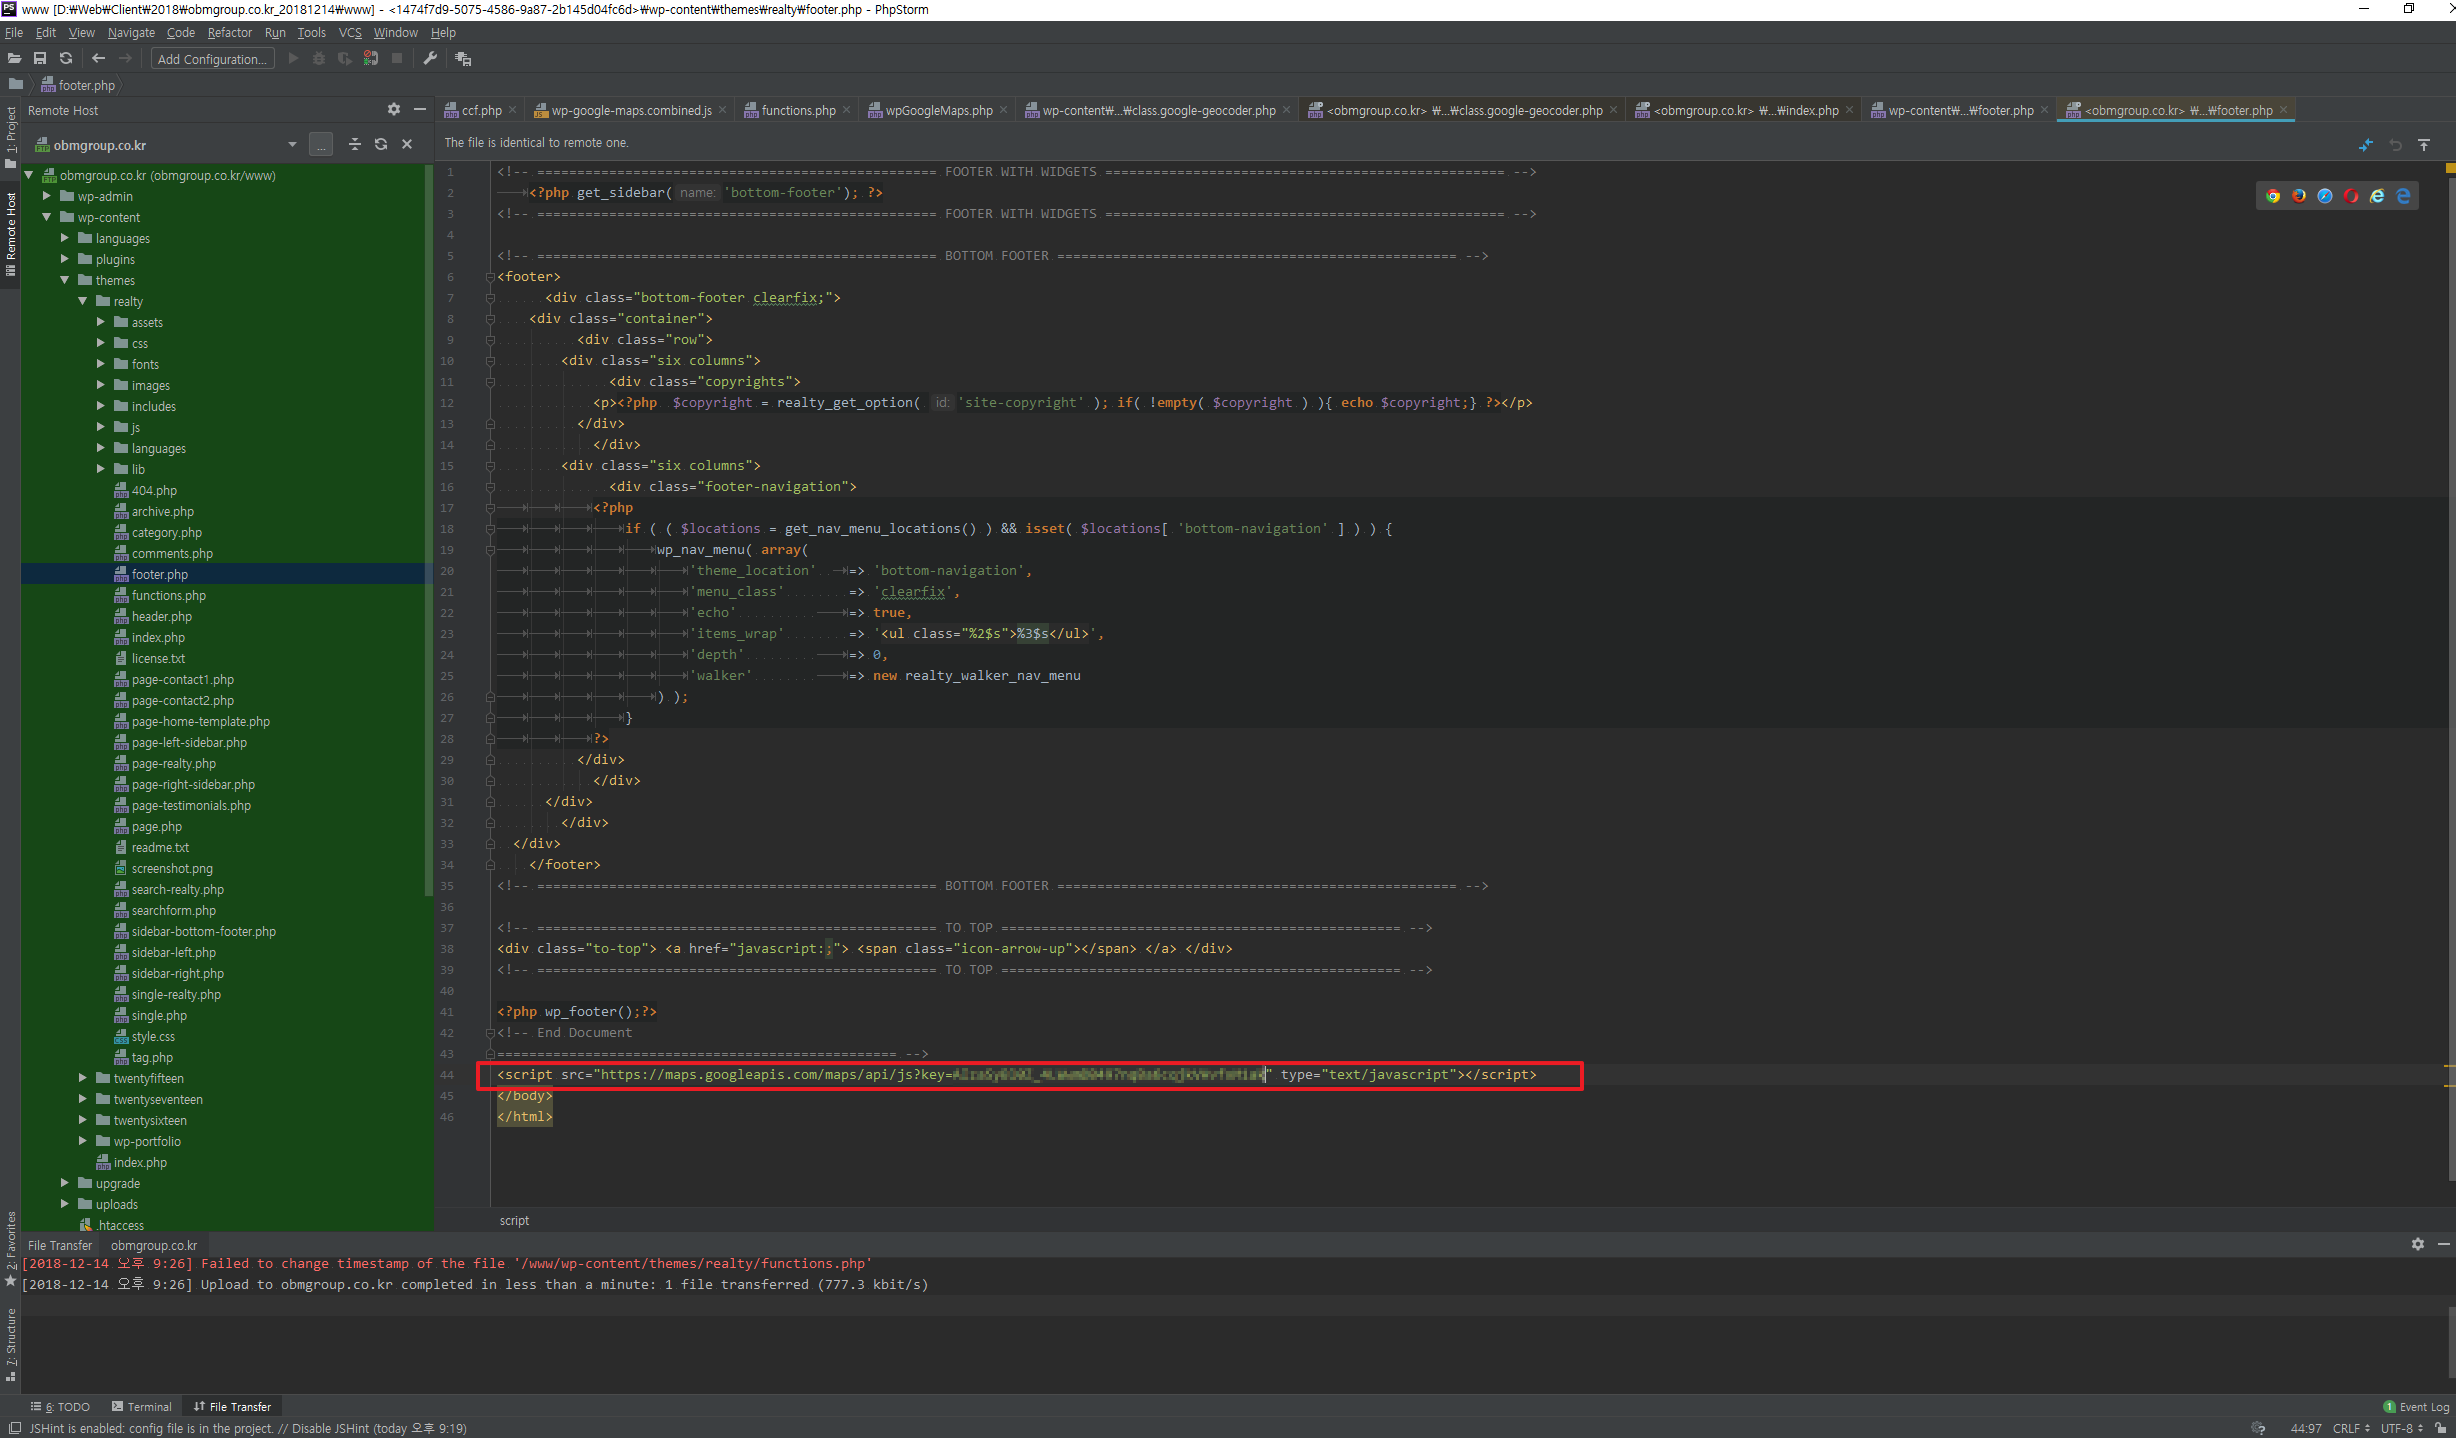2456x1438 pixels.
Task: Click the File Transfer panel gear icon
Action: point(2418,1244)
